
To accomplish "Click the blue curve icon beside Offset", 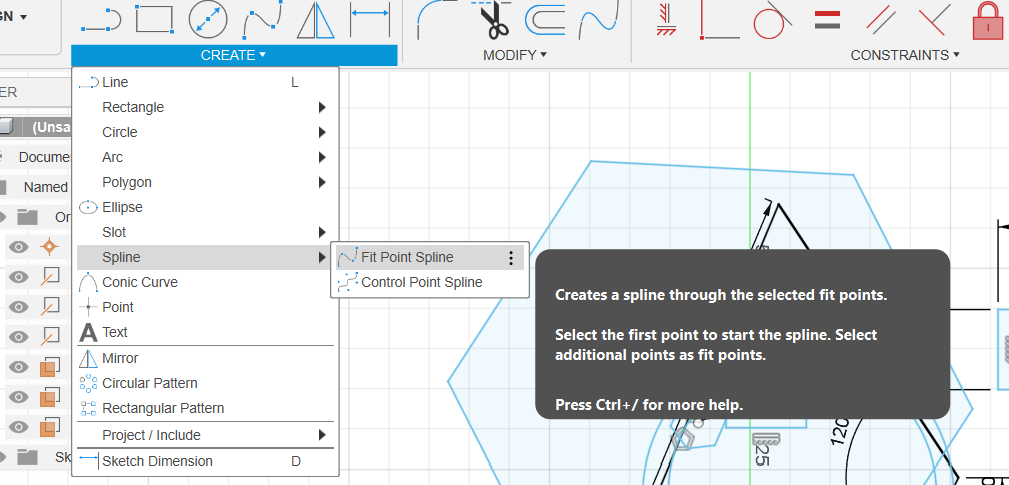I will coord(598,19).
